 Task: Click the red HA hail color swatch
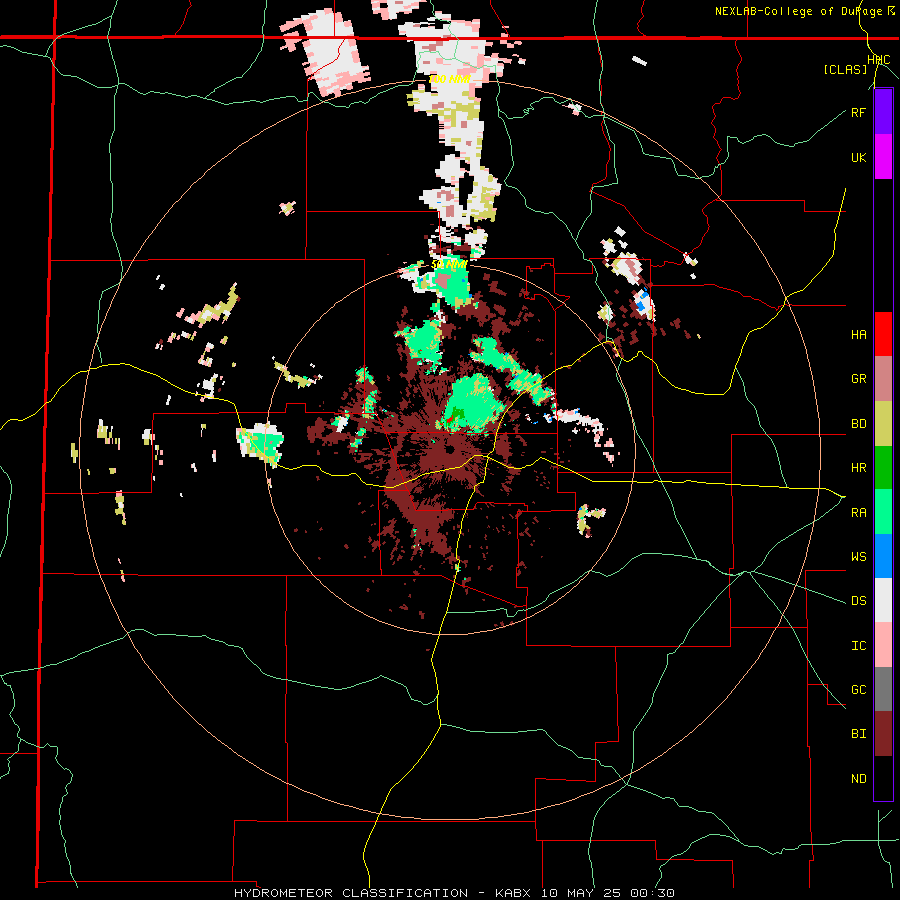(x=883, y=334)
